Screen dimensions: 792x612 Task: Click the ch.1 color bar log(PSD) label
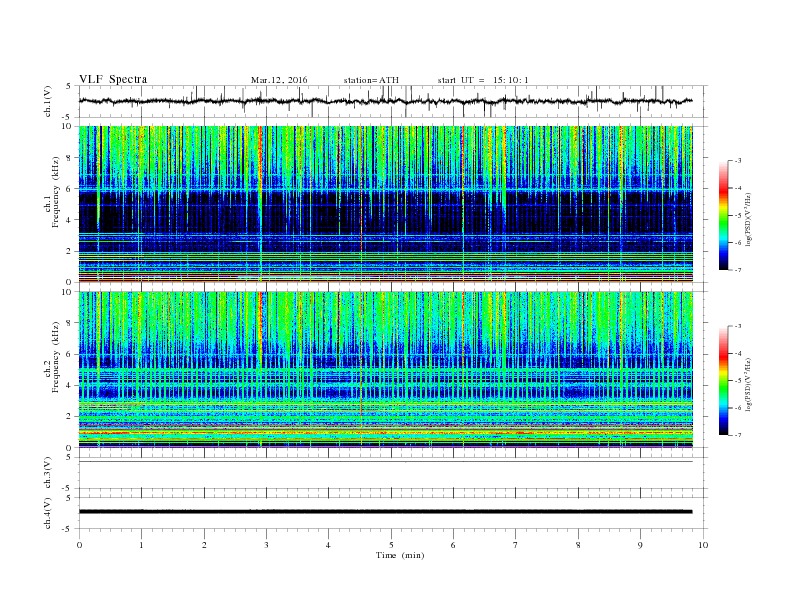749,219
